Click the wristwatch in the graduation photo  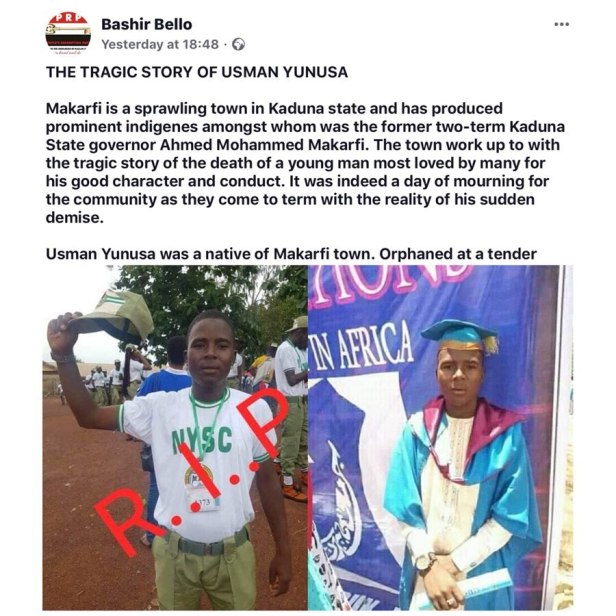[425, 562]
